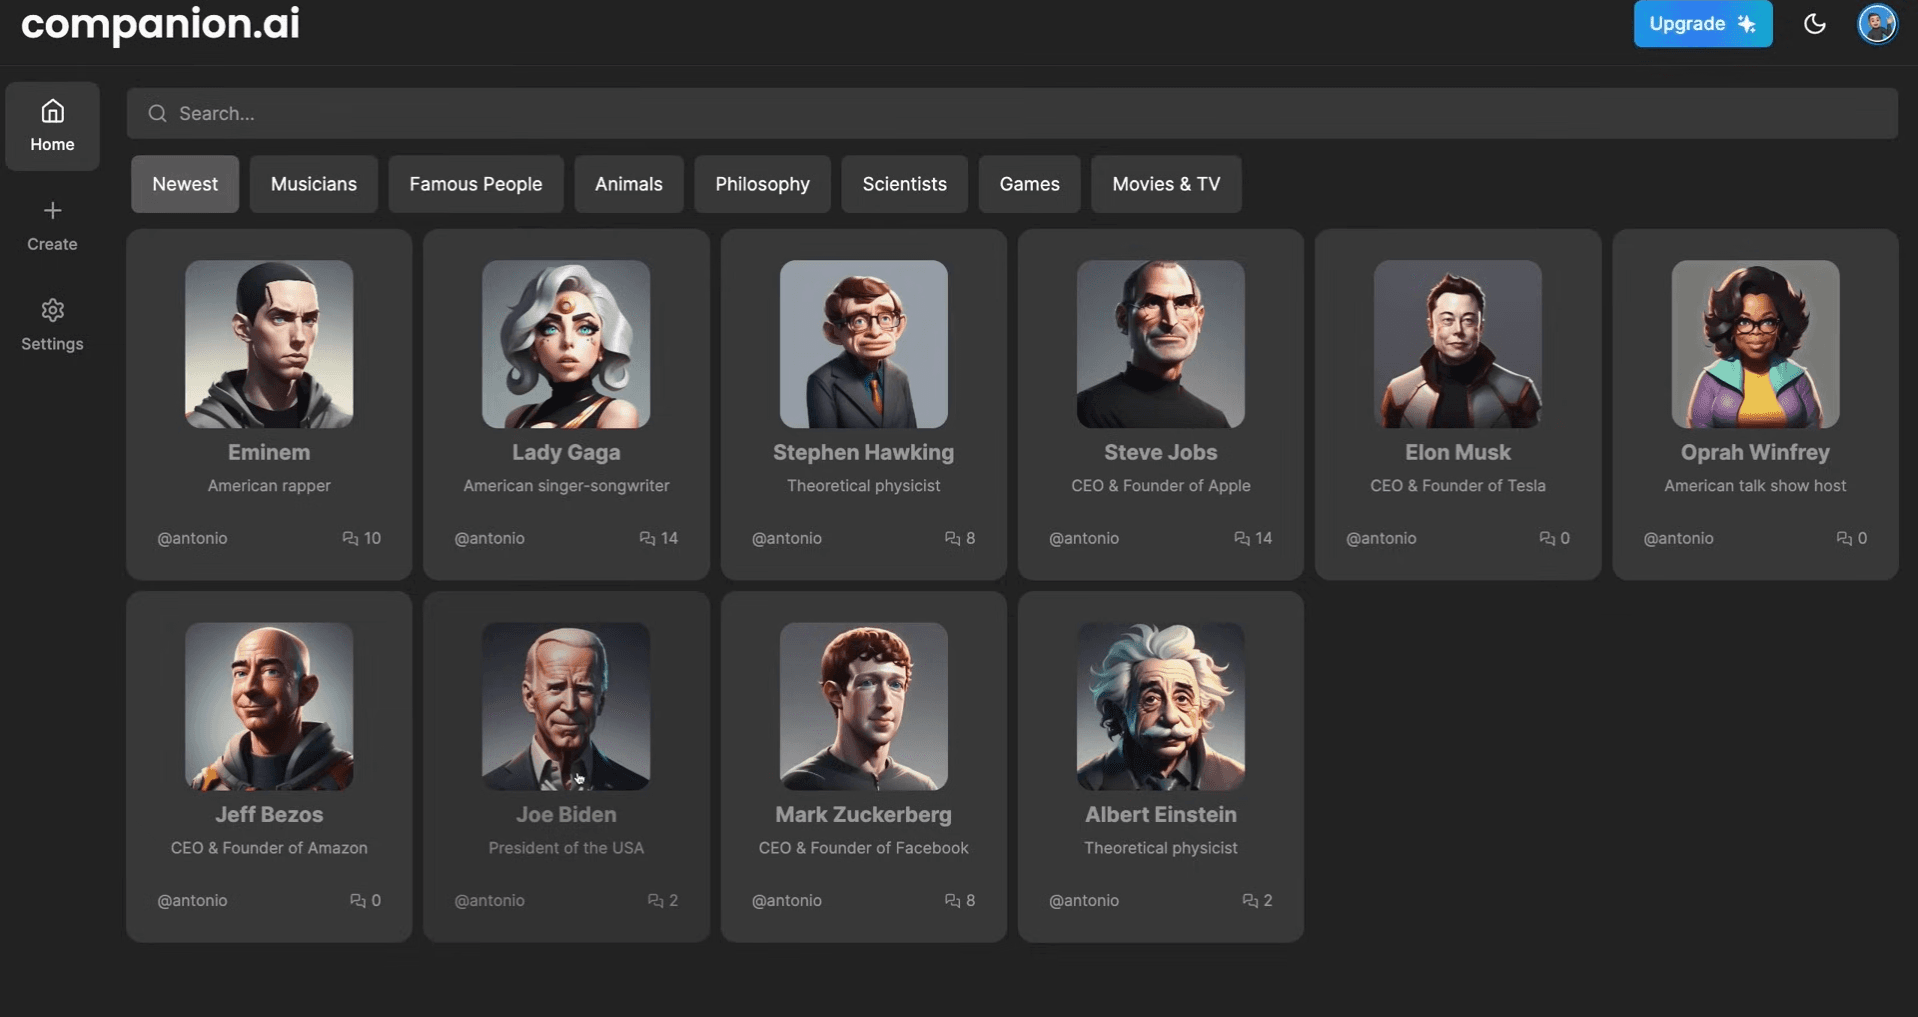Viewport: 1918px width, 1017px height.
Task: Open Oprah Winfrey's avatar thumbnail
Action: tap(1756, 344)
